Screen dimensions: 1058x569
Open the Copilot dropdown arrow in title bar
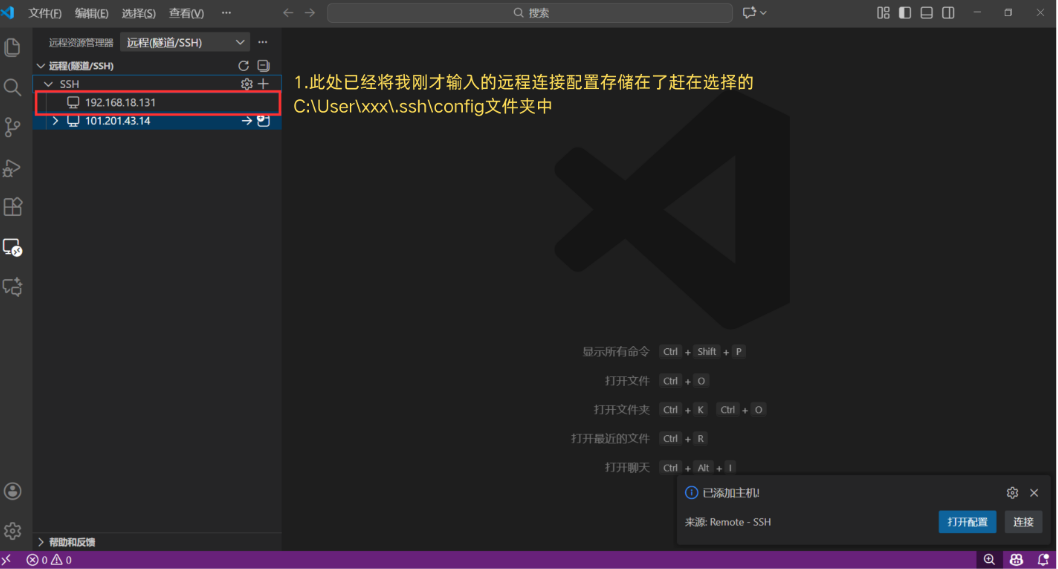(x=764, y=13)
